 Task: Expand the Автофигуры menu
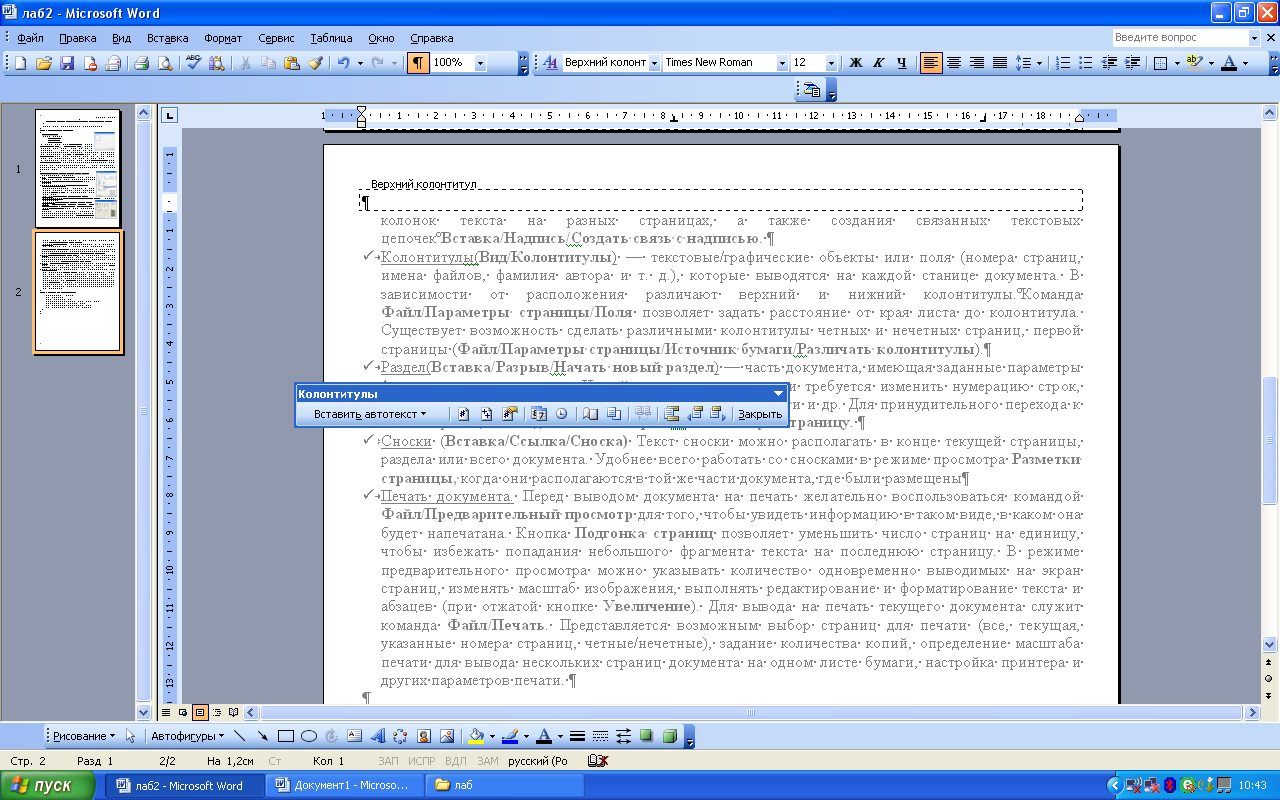pyautogui.click(x=187, y=736)
